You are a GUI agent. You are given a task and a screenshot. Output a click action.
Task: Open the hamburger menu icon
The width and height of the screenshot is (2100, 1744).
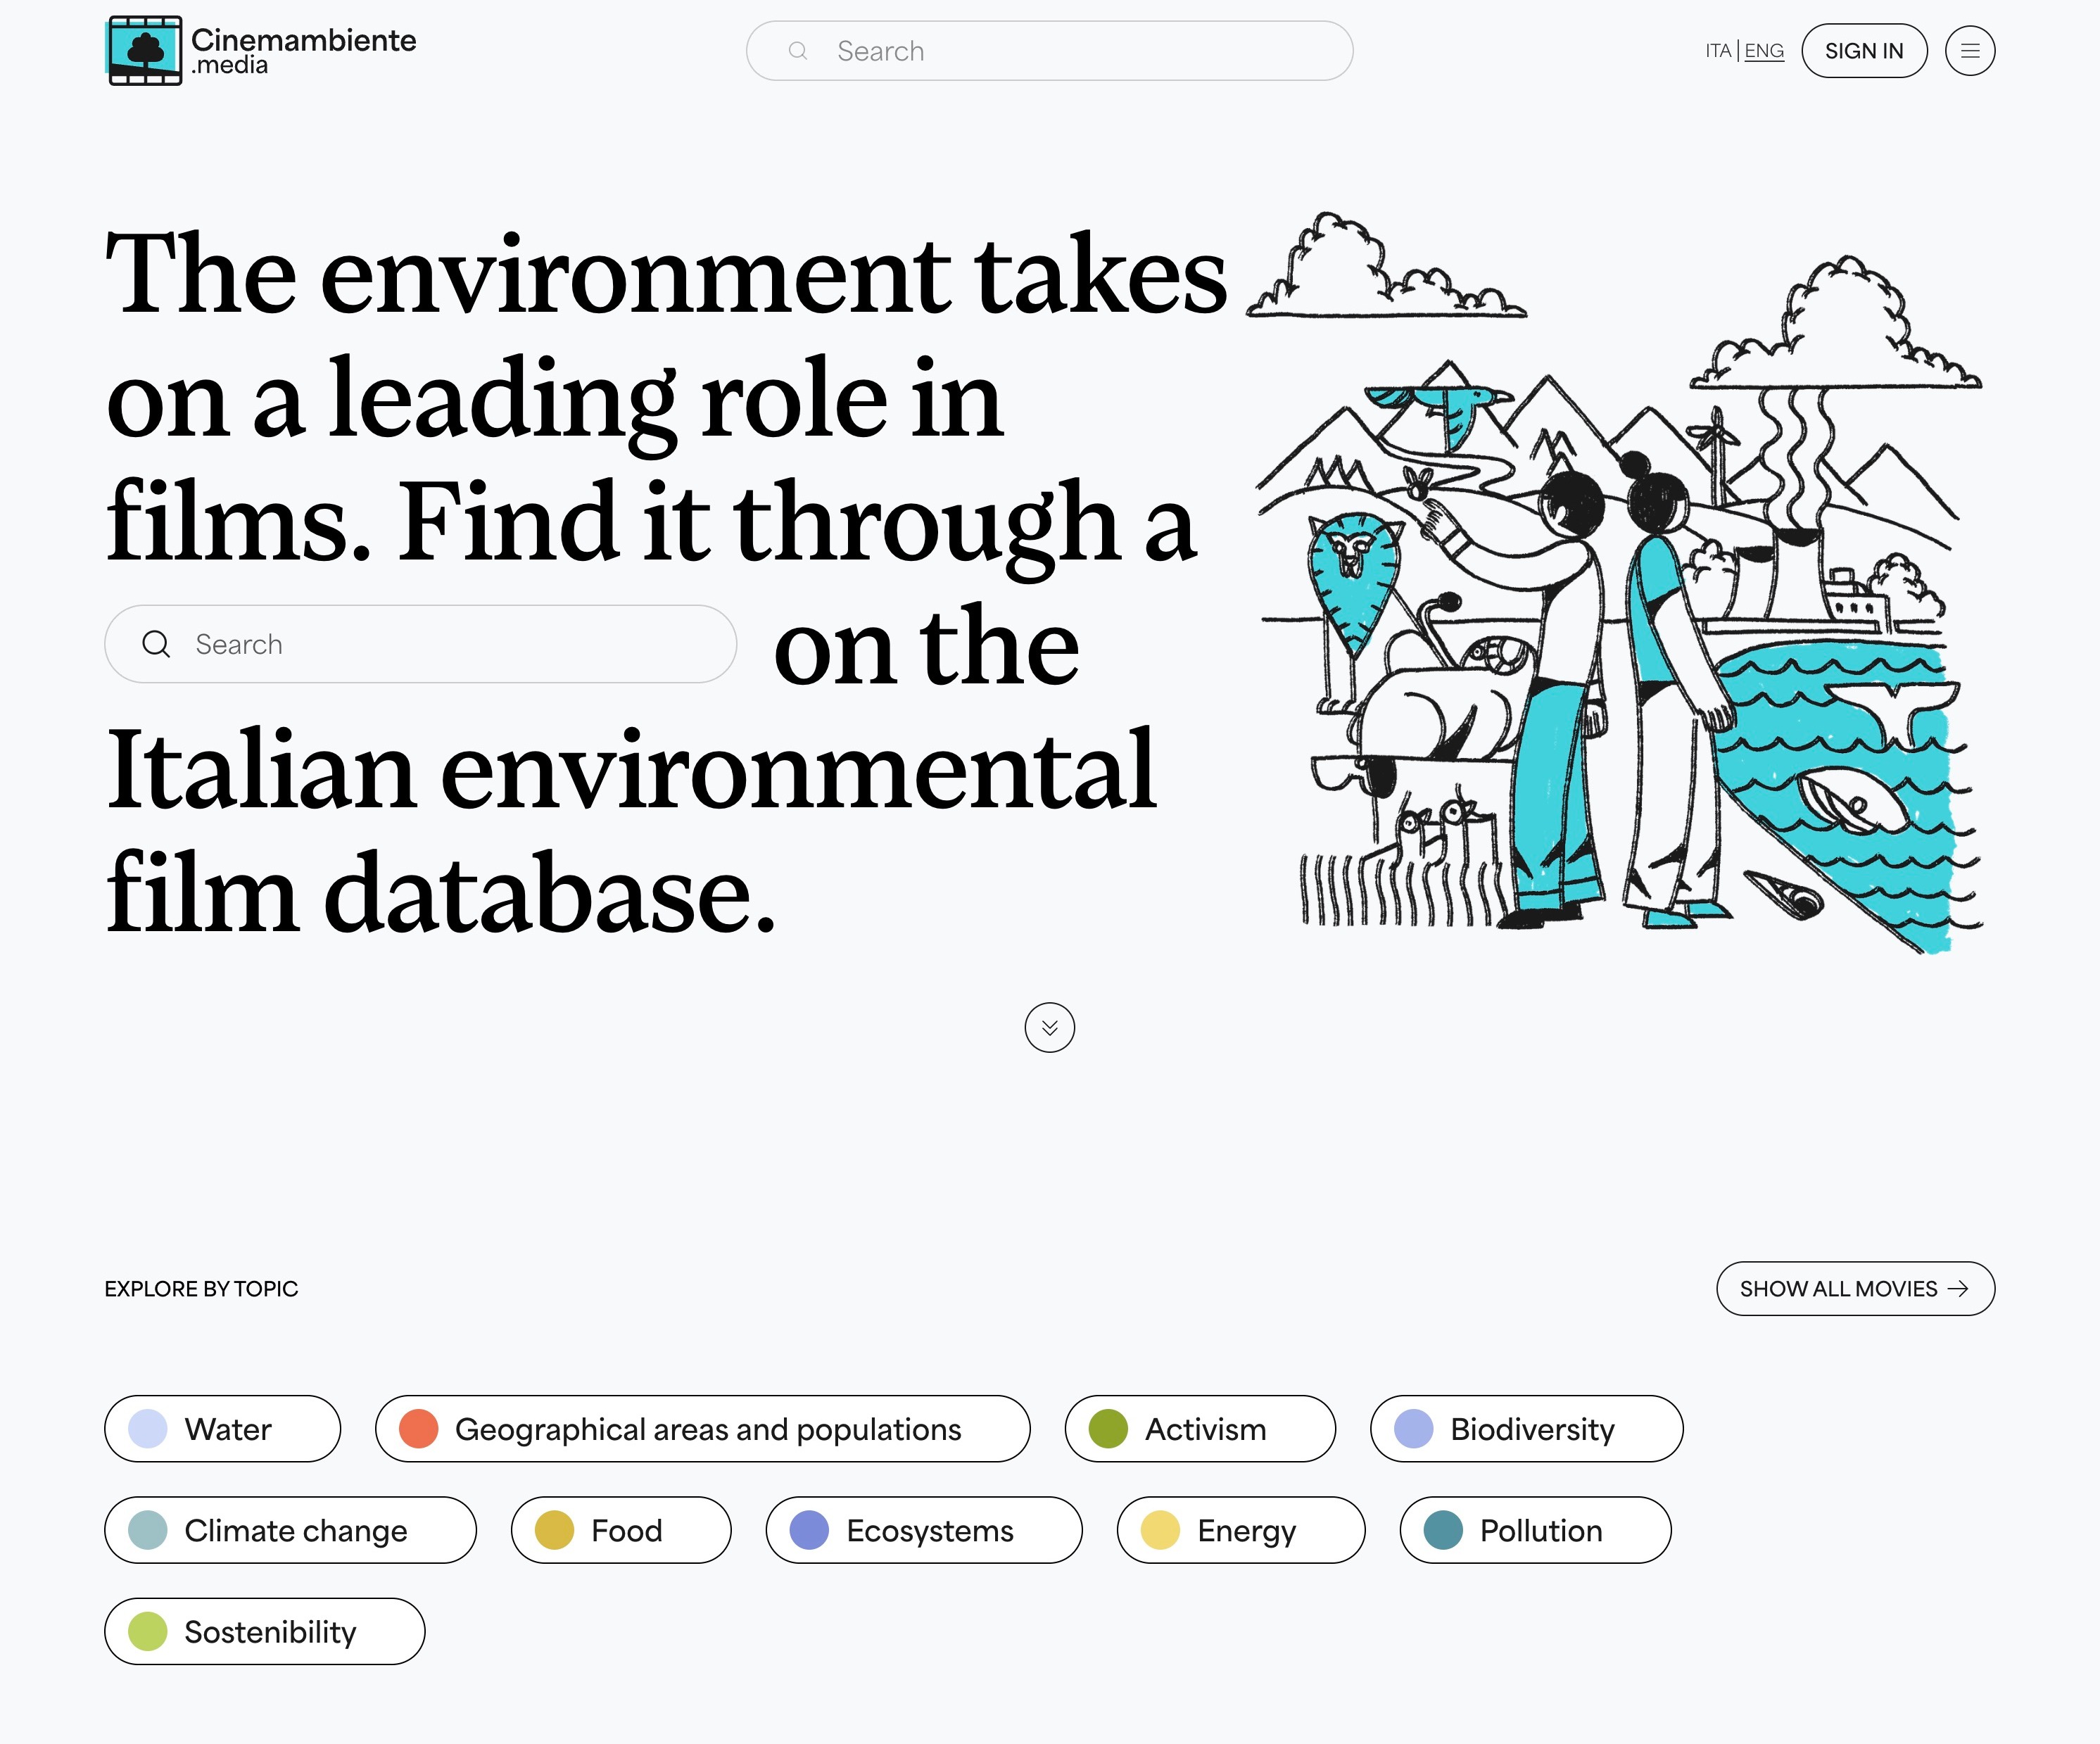click(x=1969, y=51)
